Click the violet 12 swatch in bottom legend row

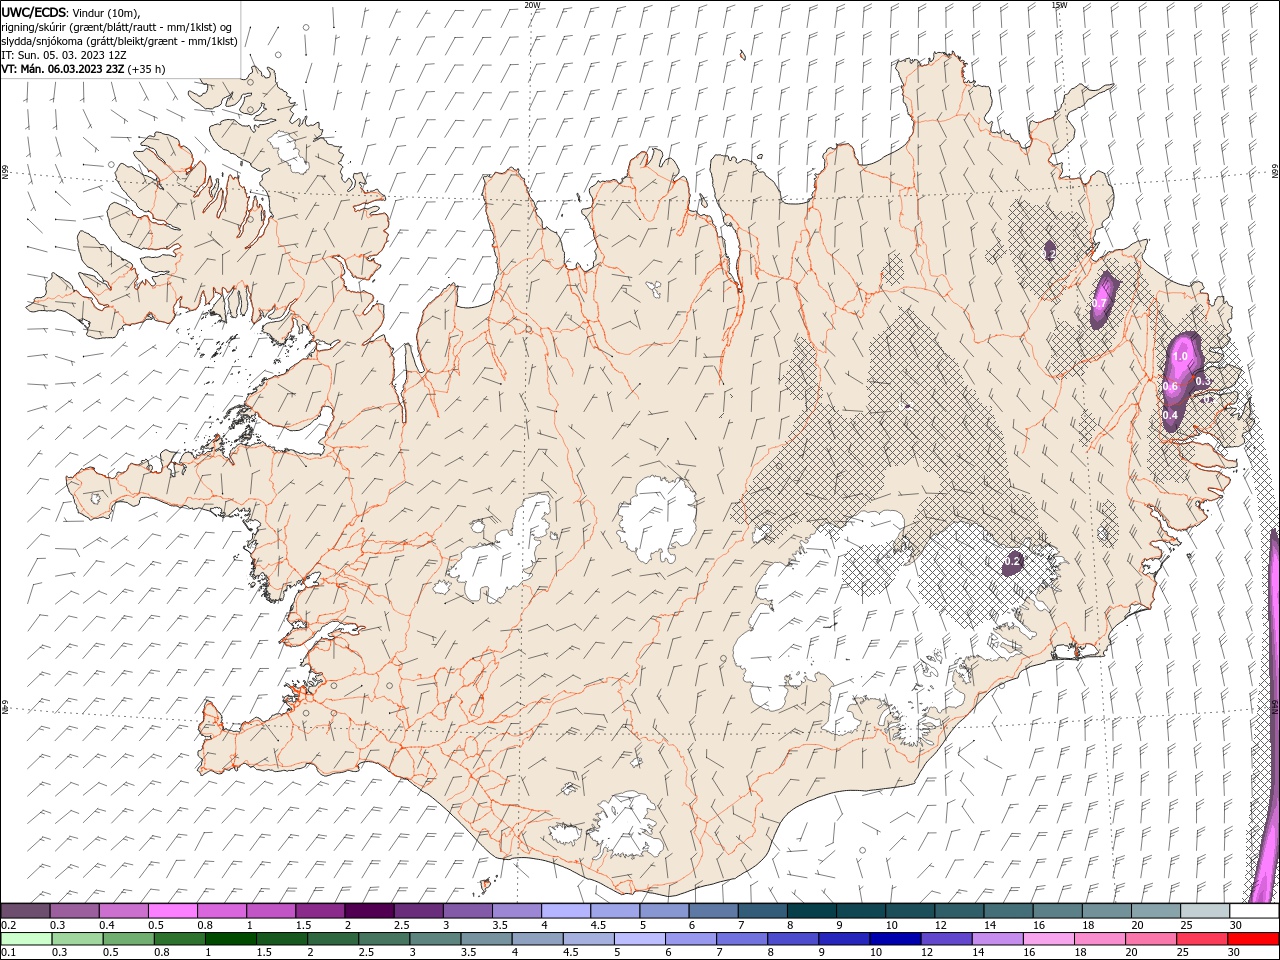point(945,939)
